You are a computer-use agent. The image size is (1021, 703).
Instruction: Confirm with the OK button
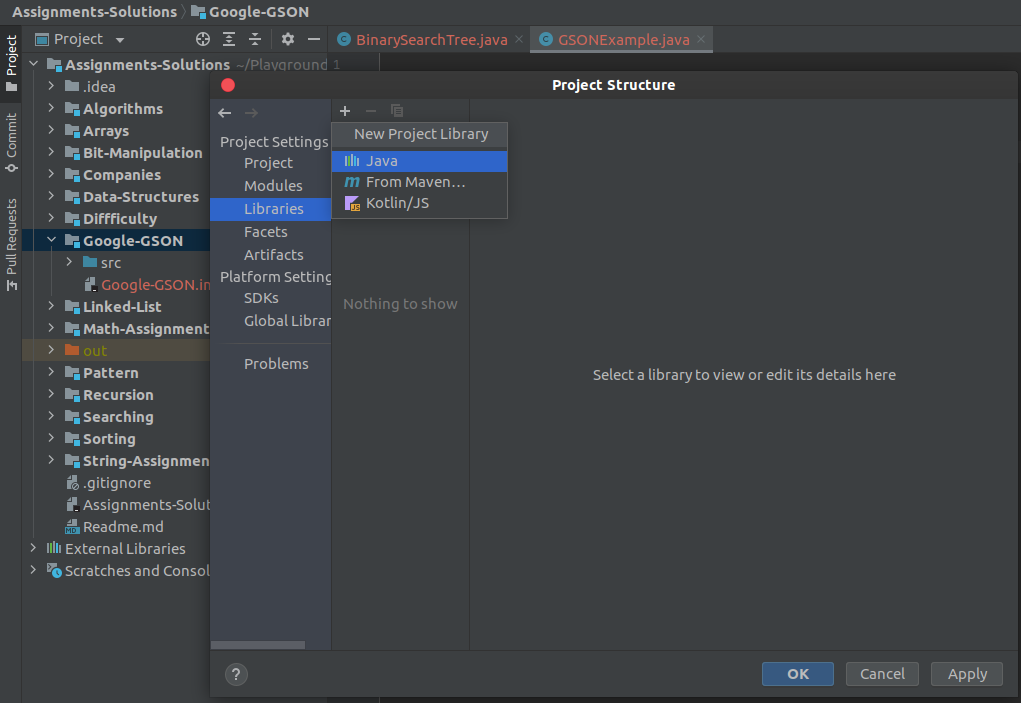798,674
